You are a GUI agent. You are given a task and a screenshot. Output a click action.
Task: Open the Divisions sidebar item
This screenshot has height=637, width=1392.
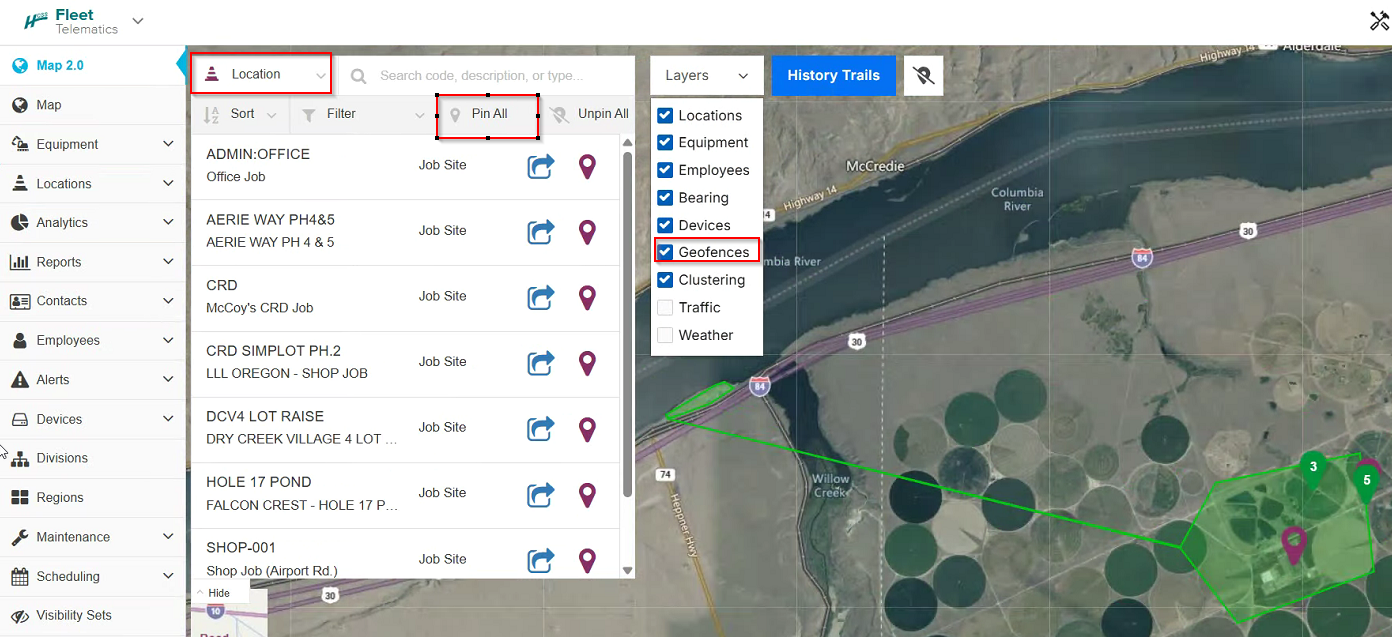93,458
